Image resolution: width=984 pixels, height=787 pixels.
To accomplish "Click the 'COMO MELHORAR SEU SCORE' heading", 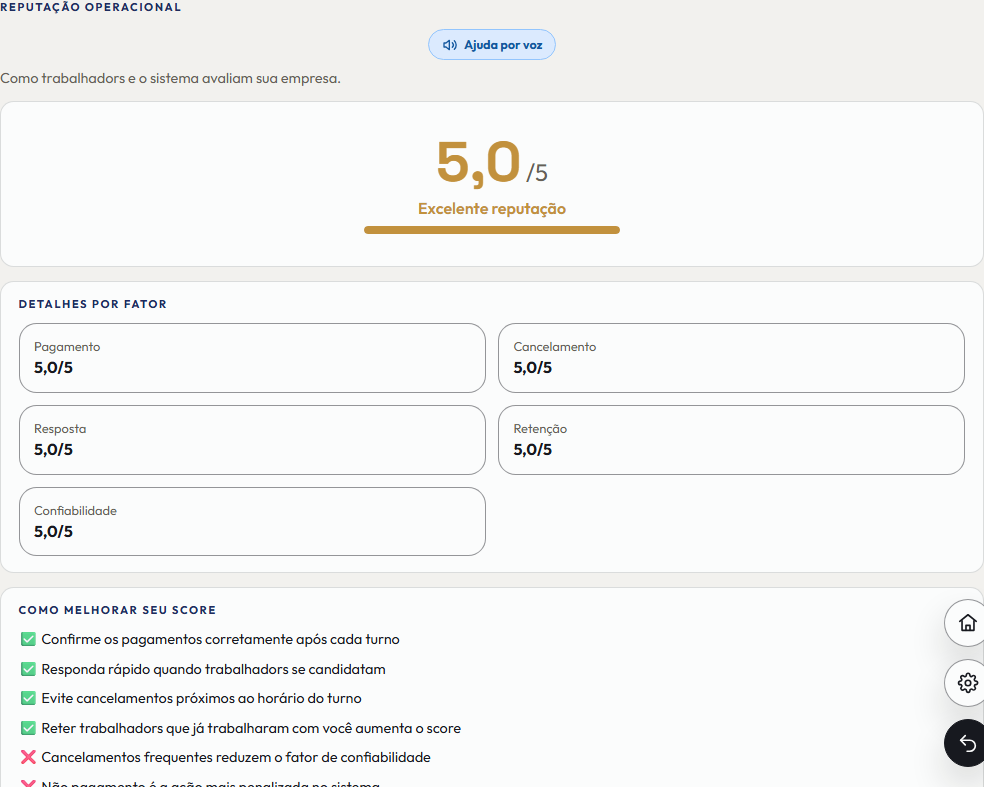I will click(x=117, y=610).
